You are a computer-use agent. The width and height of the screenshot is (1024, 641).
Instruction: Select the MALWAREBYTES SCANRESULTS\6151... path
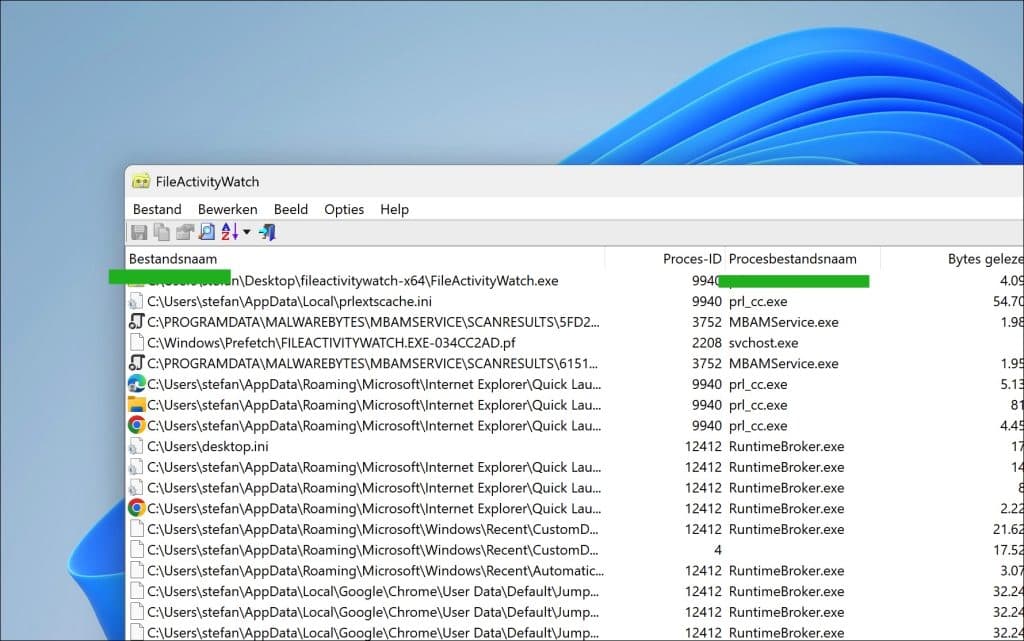(x=372, y=363)
